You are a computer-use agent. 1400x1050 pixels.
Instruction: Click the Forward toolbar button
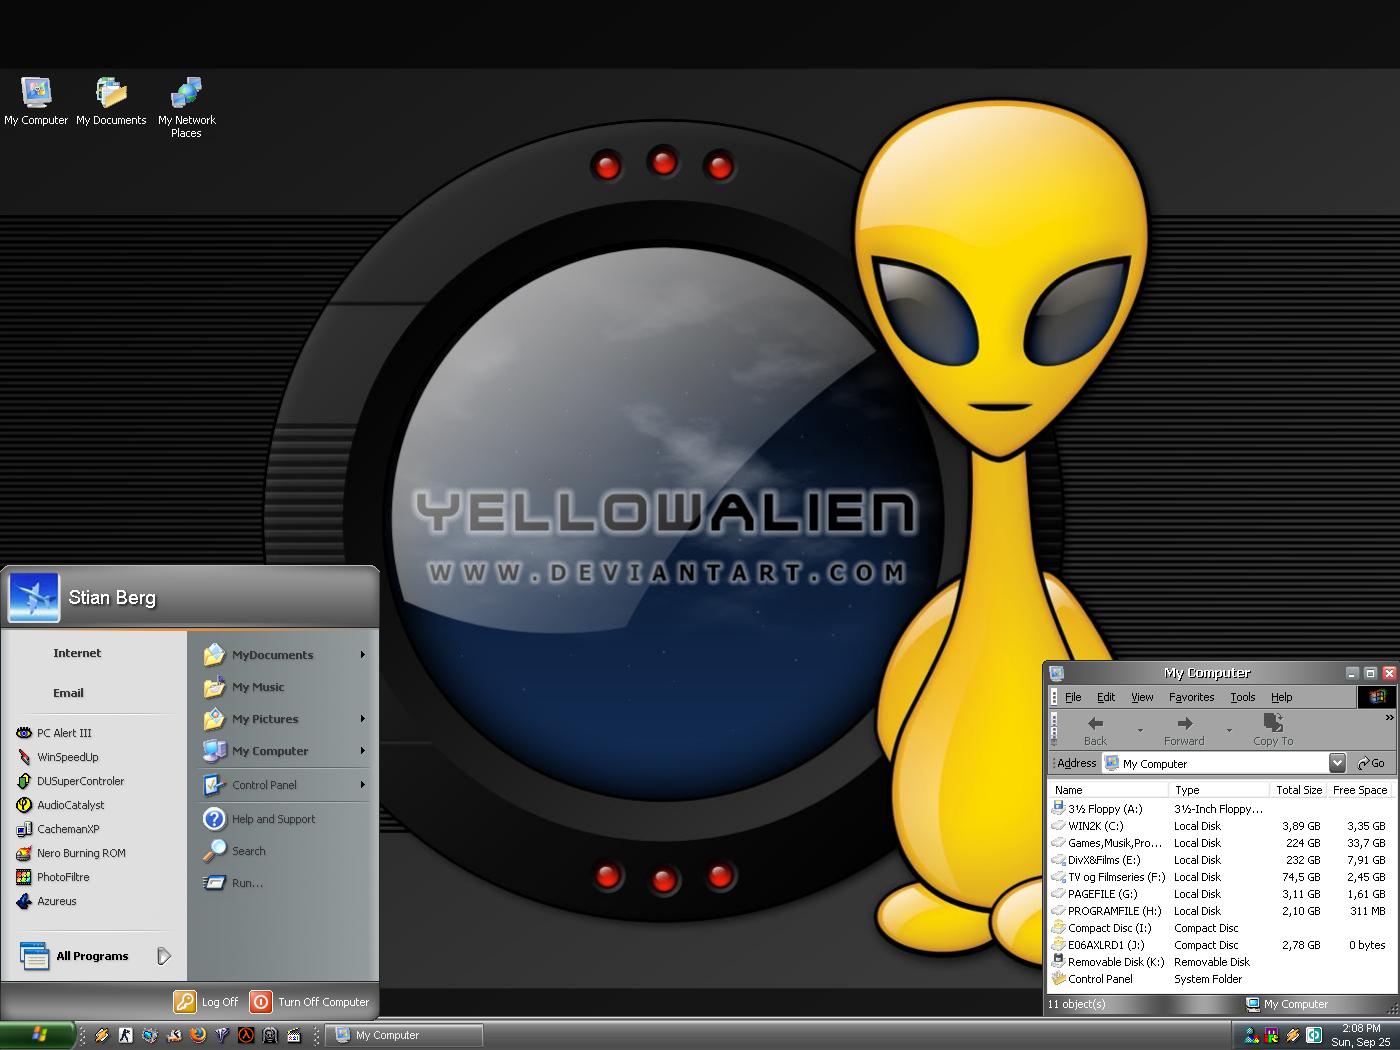(1184, 730)
